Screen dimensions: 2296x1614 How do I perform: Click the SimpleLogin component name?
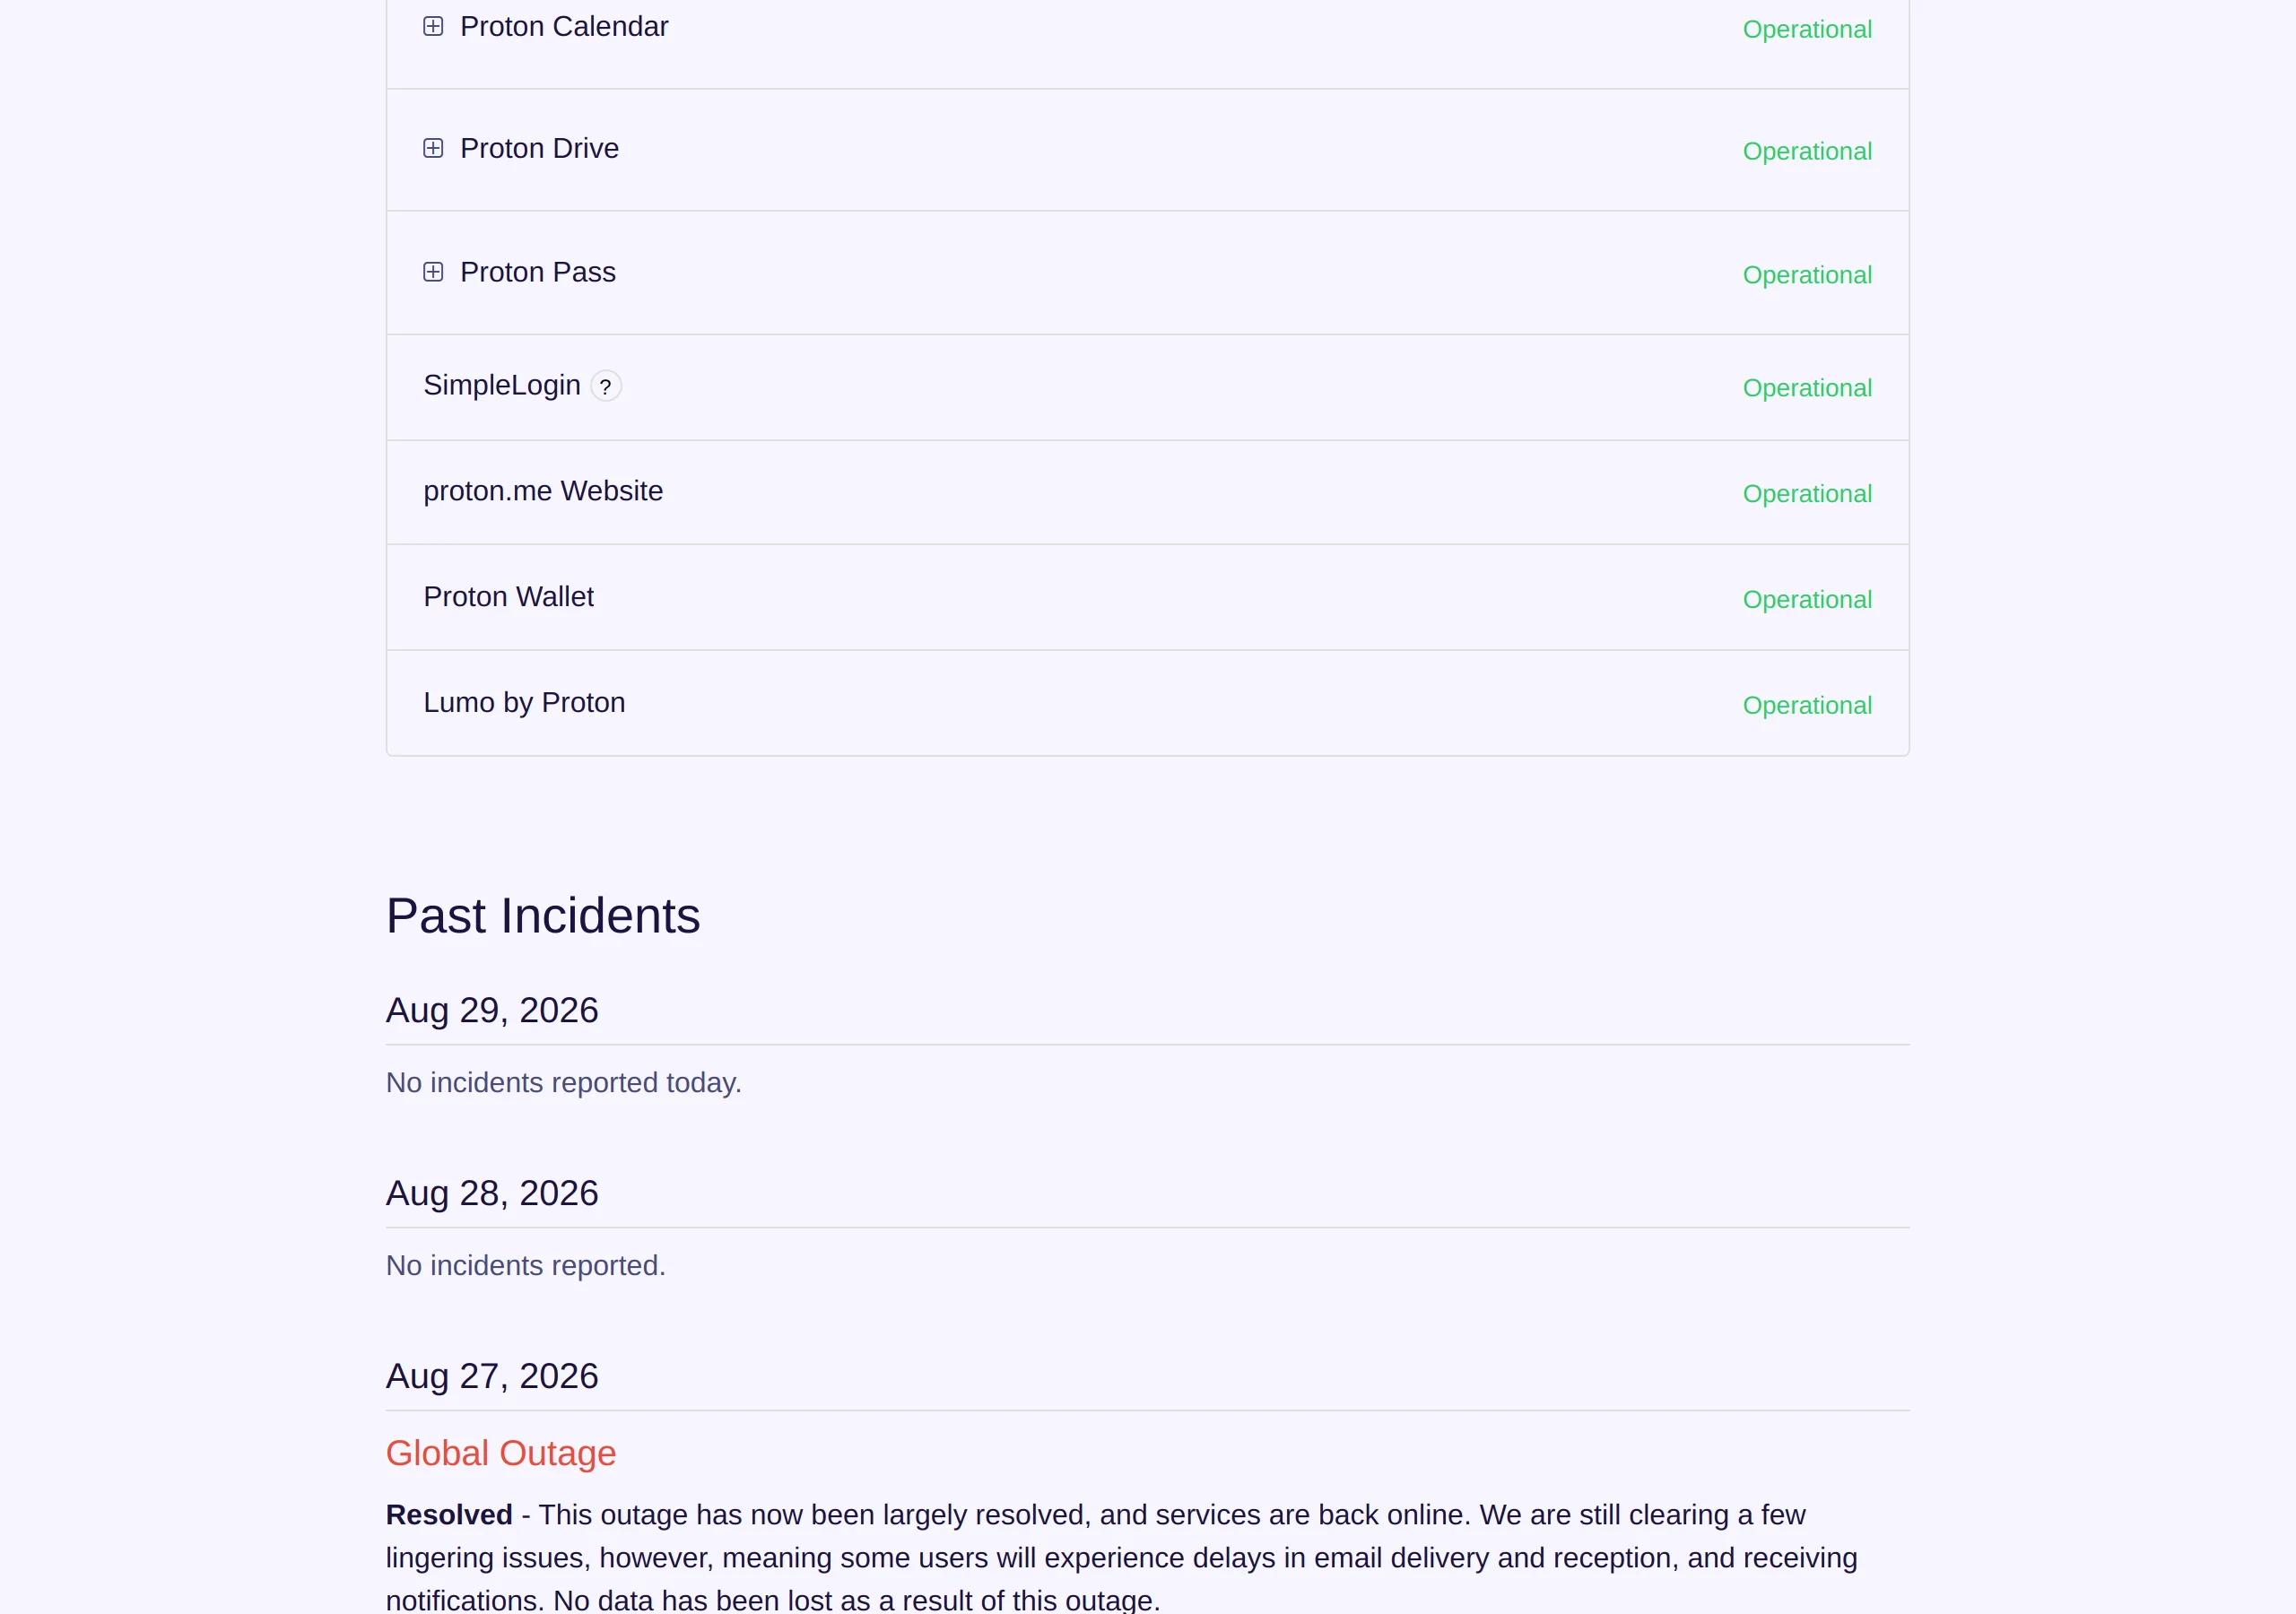502,385
